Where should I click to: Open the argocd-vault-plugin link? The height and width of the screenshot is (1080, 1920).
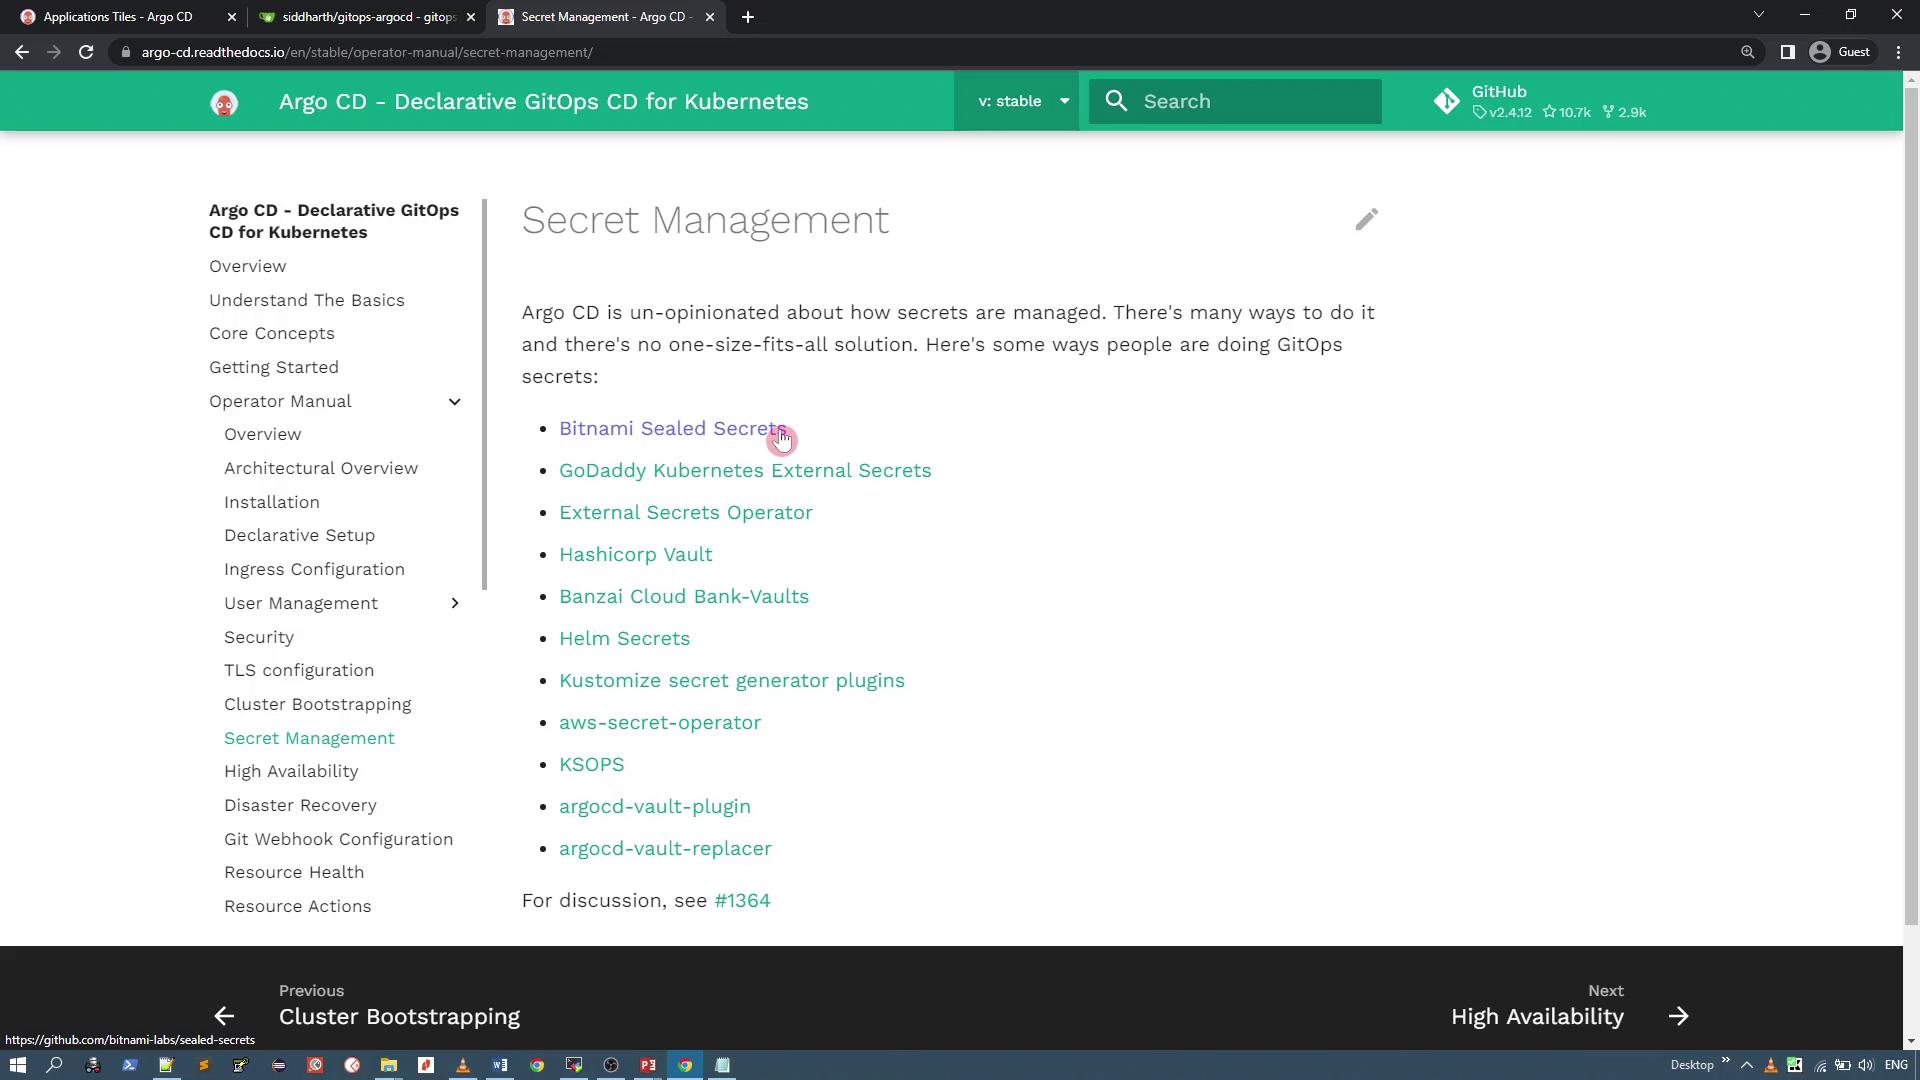pyautogui.click(x=654, y=806)
